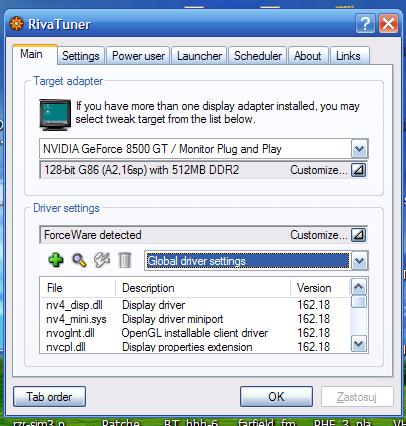Click the driver file list scroll up arrow
Viewport: 406px width, 426px height.
click(x=359, y=287)
